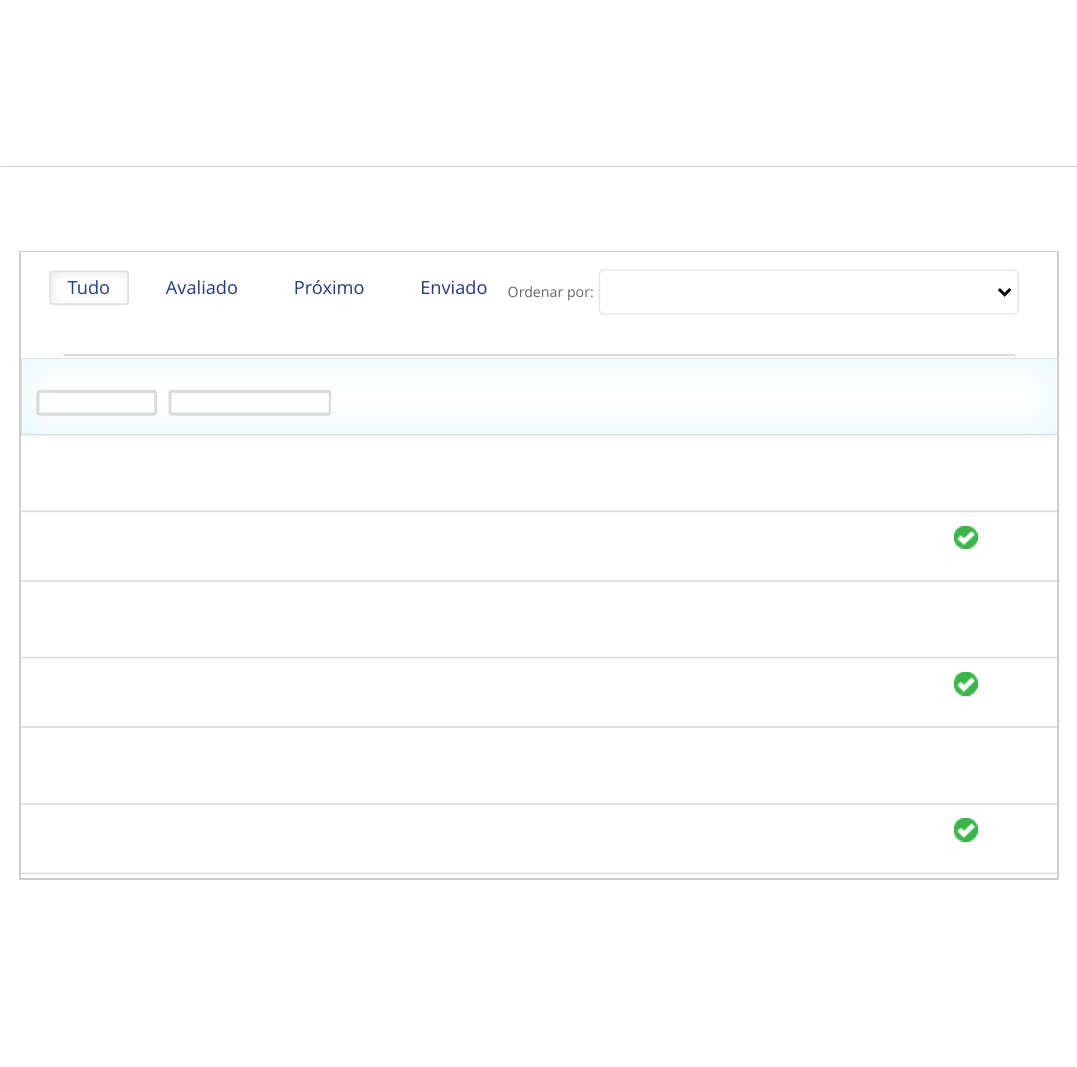
Task: Click the bottom green checkmark icon
Action: tap(965, 830)
